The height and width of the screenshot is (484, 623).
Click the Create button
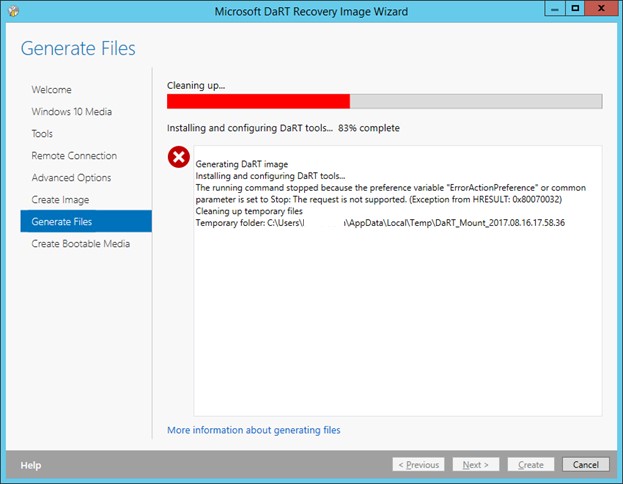(x=530, y=465)
